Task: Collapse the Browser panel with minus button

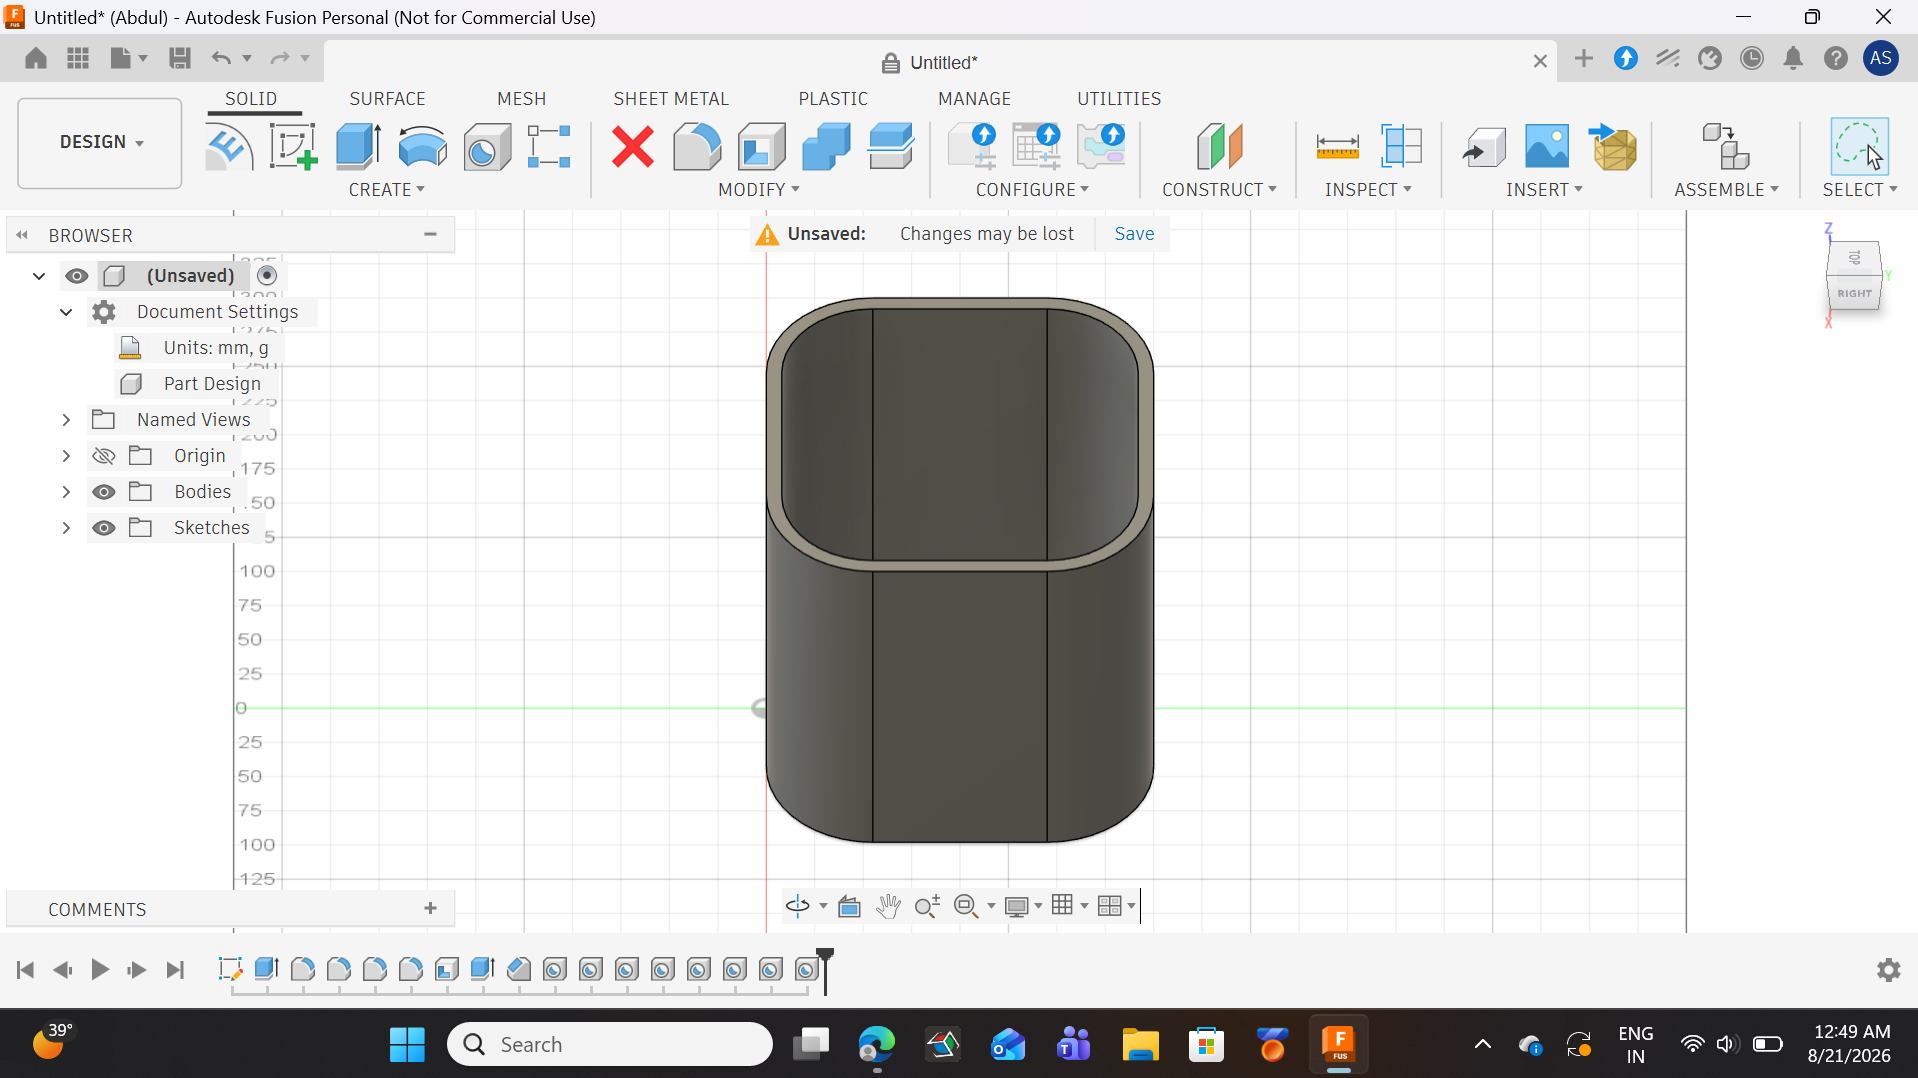Action: pos(431,235)
